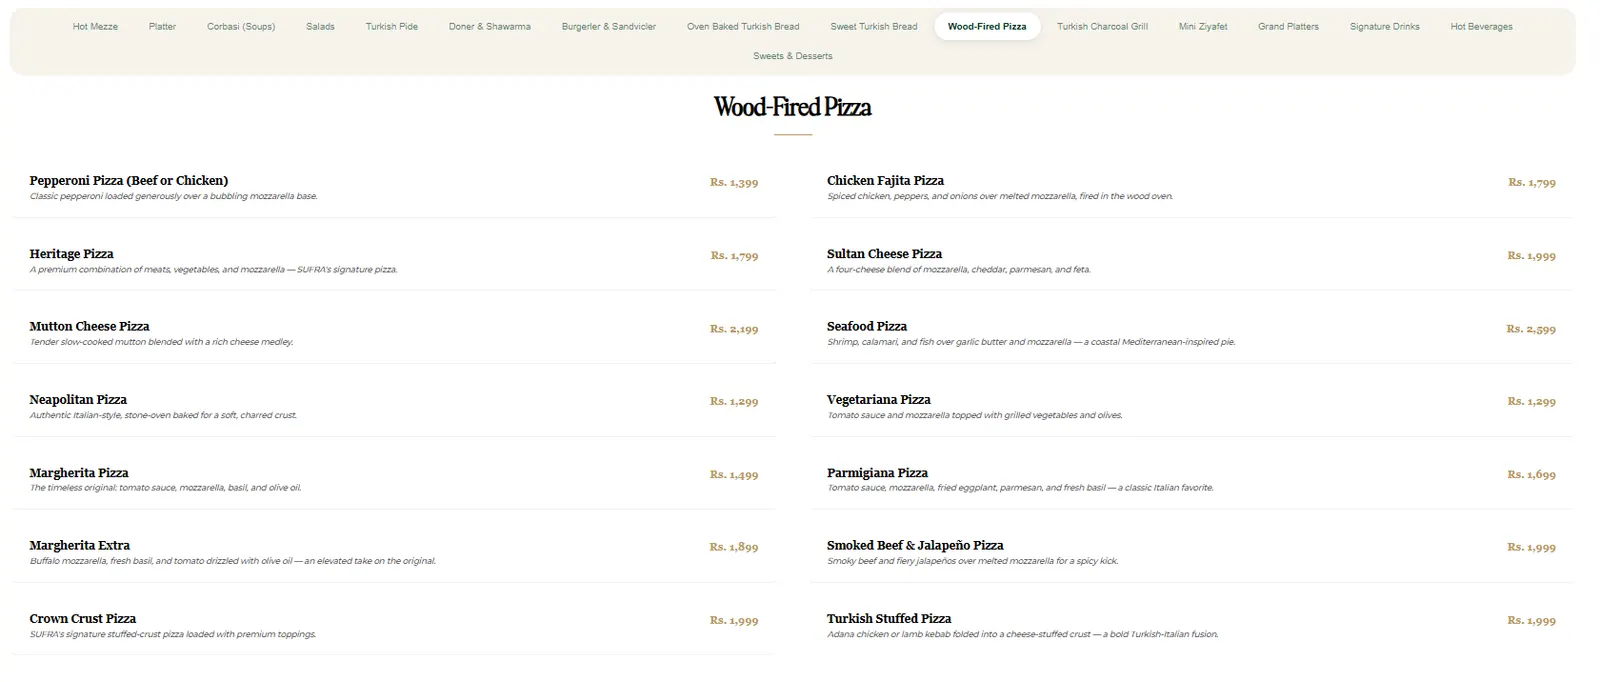
Task: Select the Margherita Extra item name
Action: tap(80, 546)
